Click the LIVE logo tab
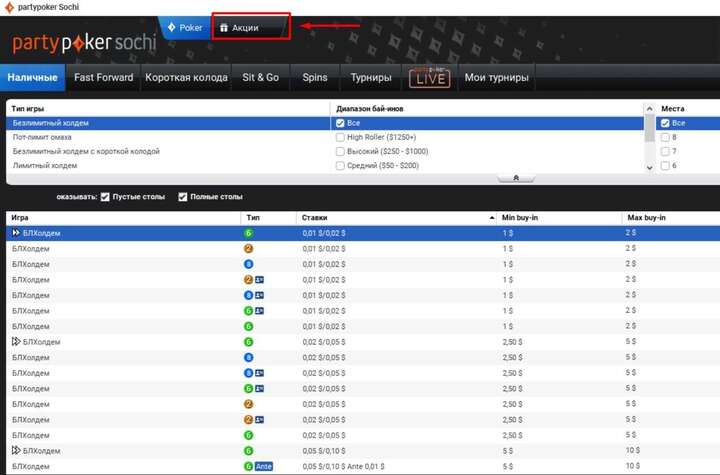 pos(429,77)
